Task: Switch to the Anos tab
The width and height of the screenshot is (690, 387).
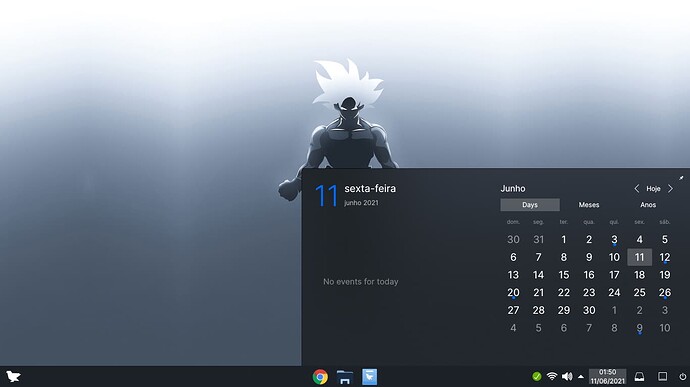Action: [x=648, y=205]
